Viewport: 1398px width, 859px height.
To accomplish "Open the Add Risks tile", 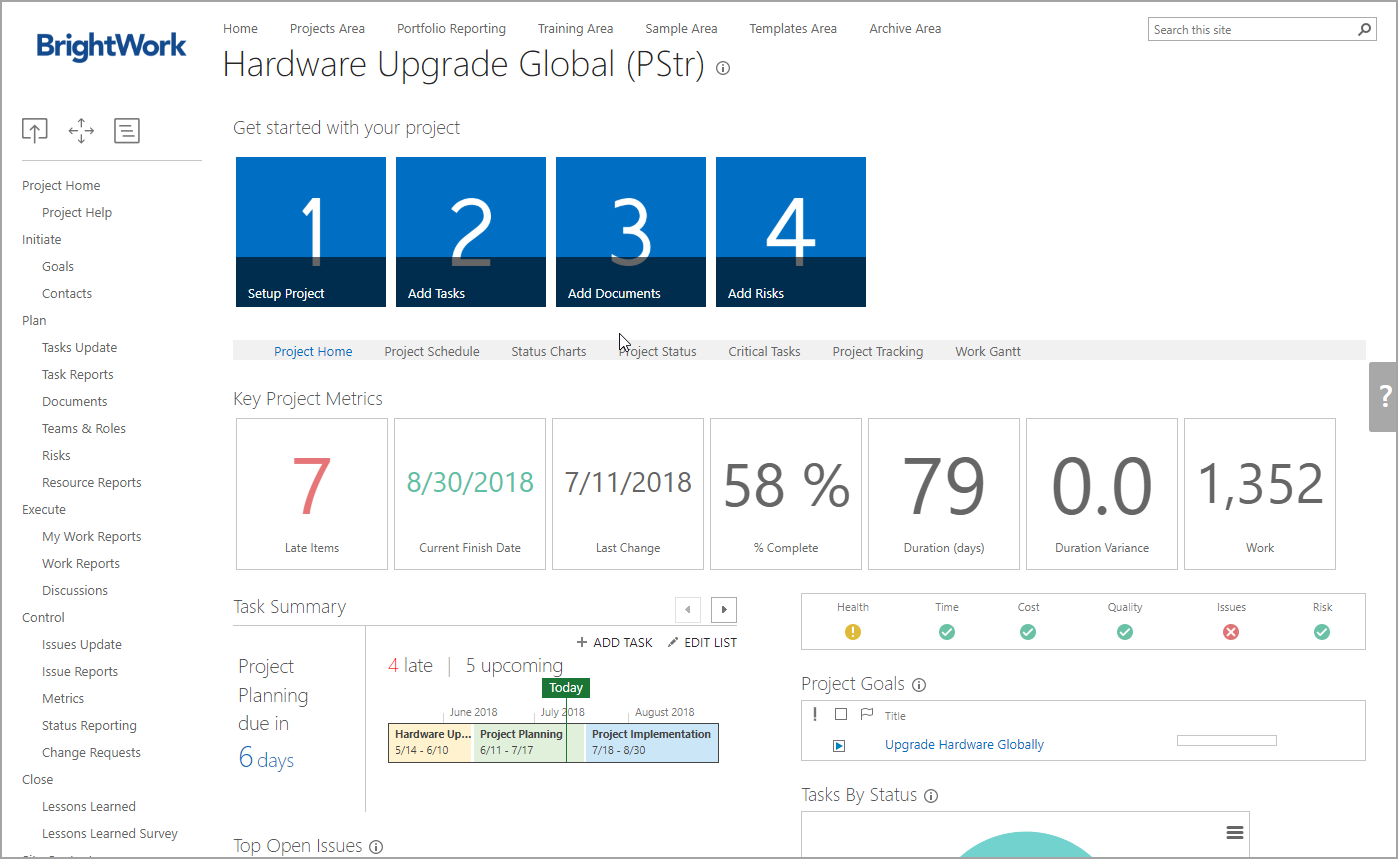I will click(791, 232).
